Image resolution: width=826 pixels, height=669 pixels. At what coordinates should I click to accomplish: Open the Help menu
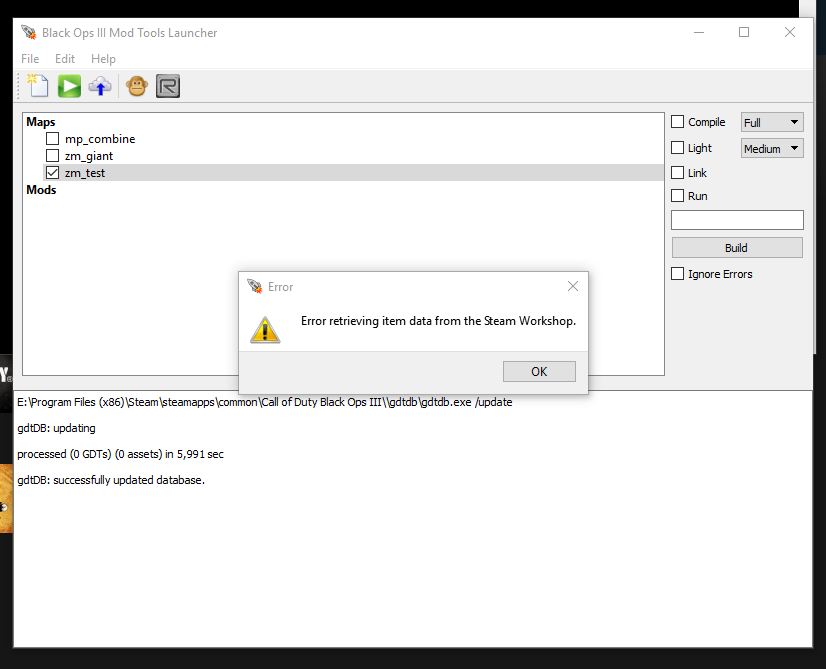pos(103,58)
